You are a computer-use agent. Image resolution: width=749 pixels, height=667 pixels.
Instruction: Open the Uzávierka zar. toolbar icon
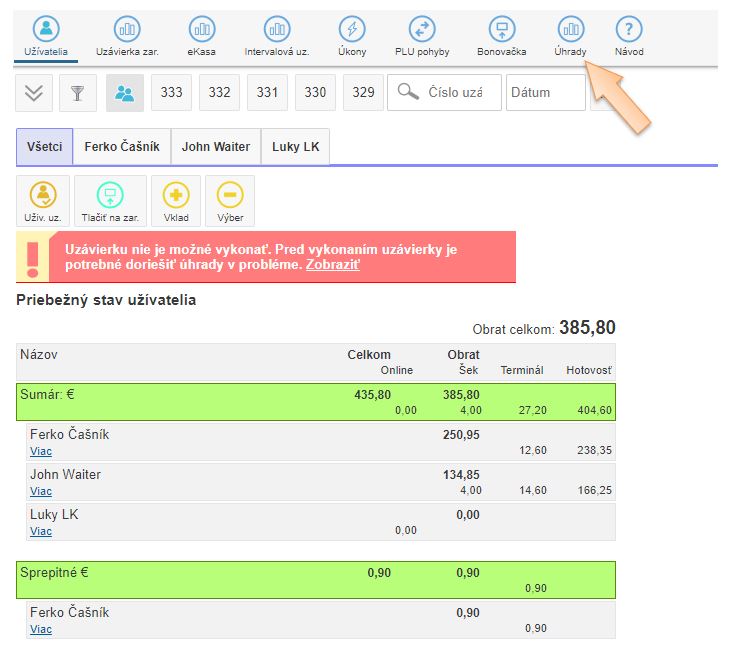click(x=127, y=30)
